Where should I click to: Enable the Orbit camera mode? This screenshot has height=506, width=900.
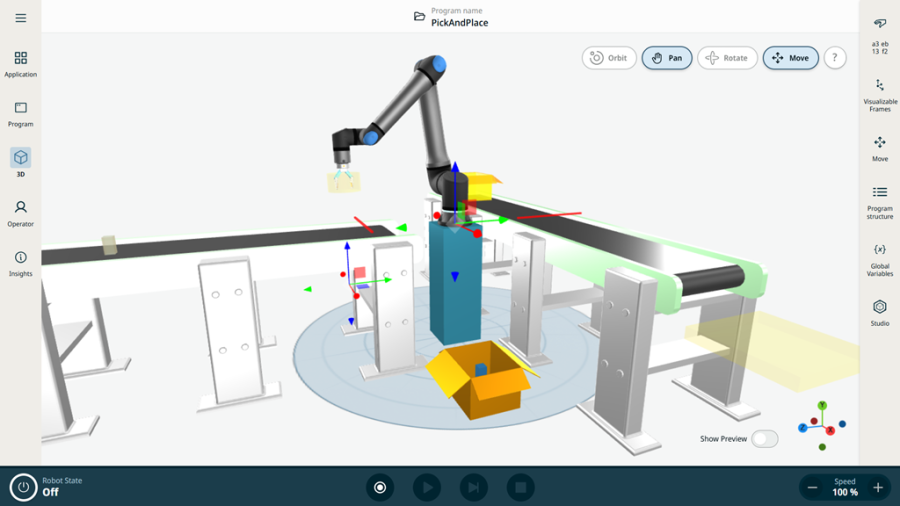[x=609, y=58]
